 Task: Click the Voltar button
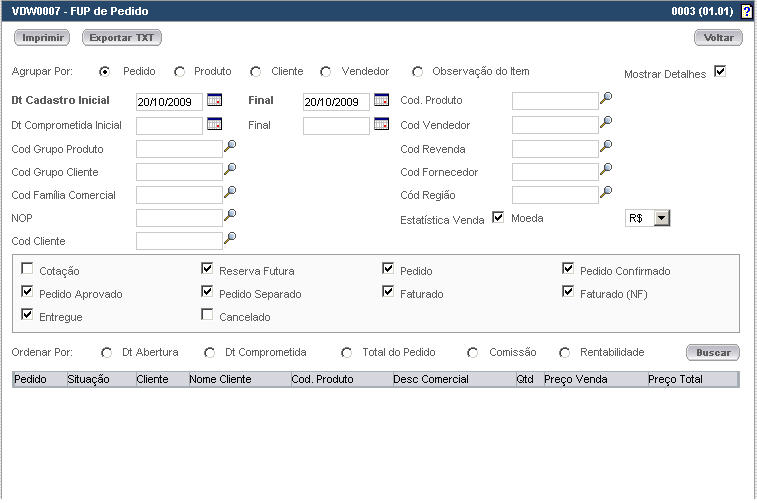click(718, 38)
